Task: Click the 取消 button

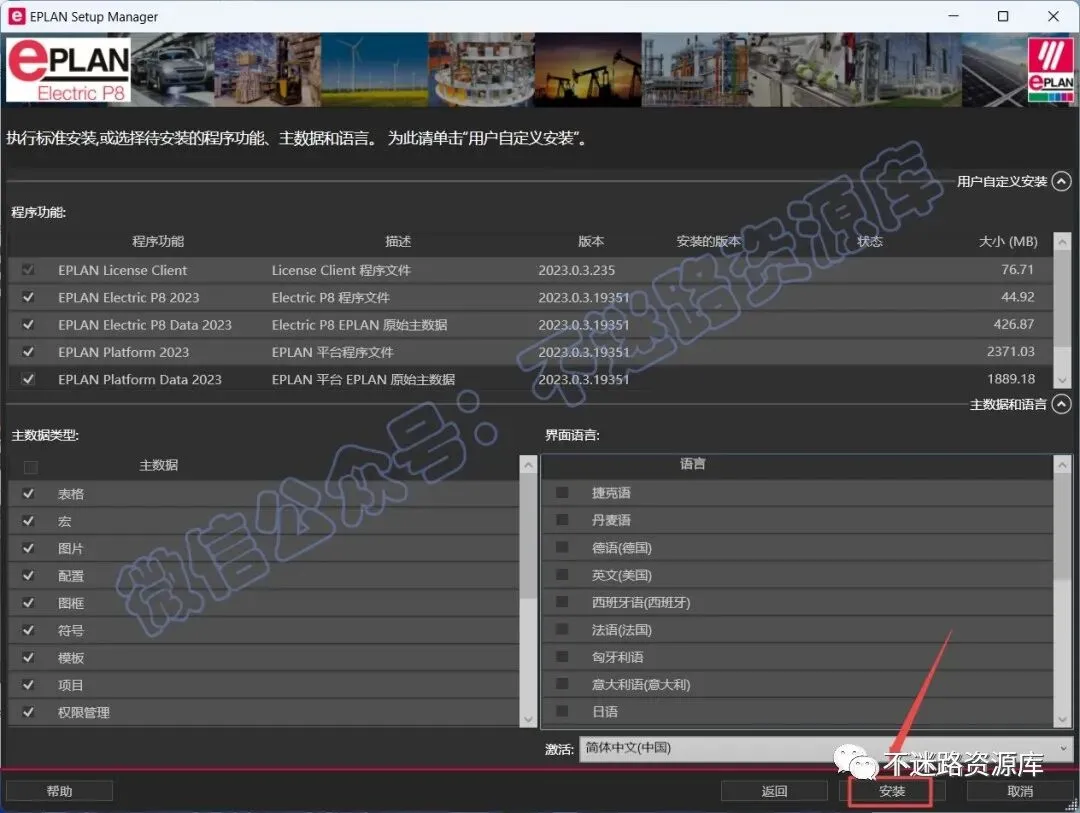Action: tap(1020, 791)
